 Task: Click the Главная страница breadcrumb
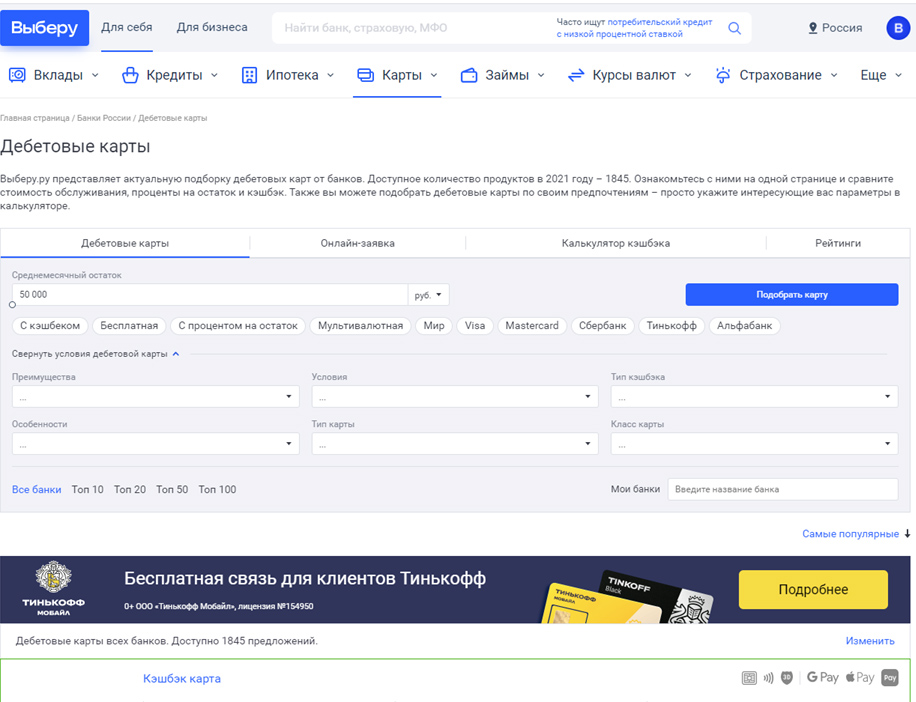click(x=34, y=118)
